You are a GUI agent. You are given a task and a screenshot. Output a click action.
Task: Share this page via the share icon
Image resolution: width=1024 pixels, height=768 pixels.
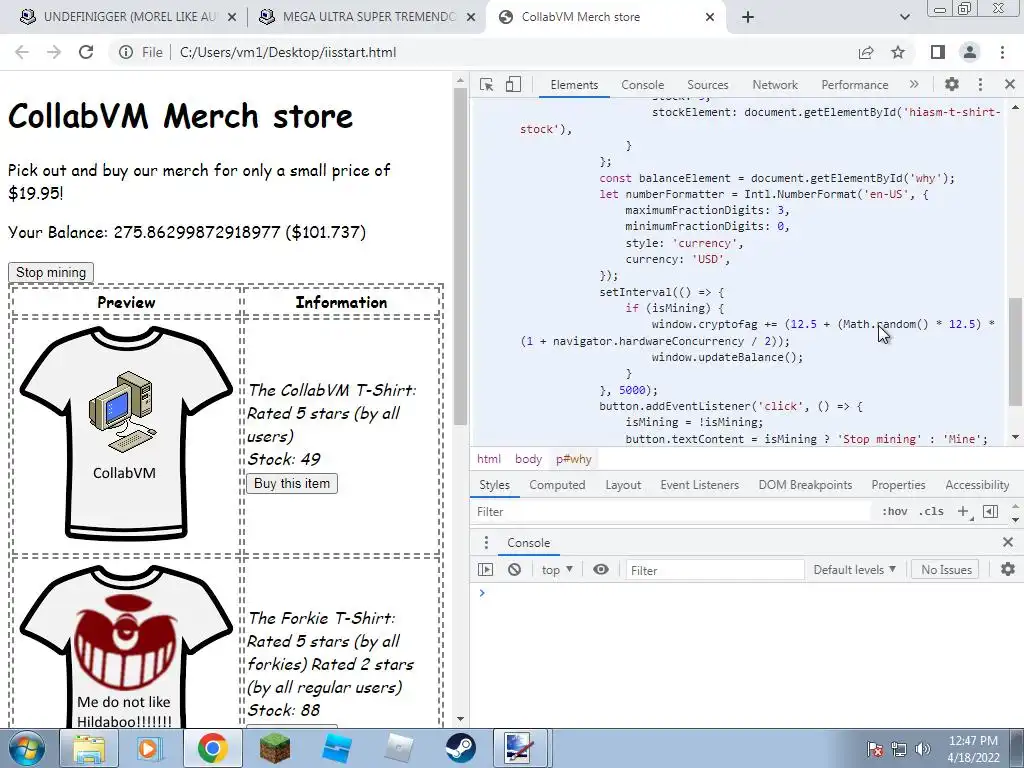[866, 52]
